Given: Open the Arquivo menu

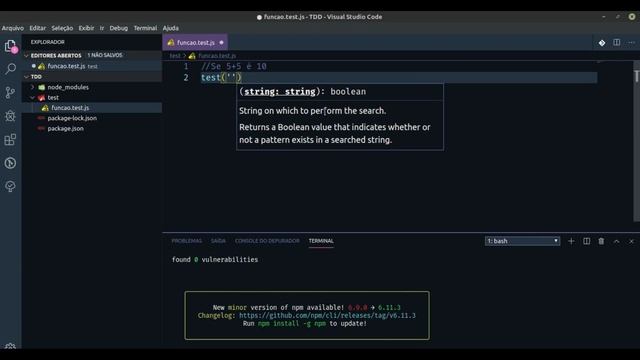Looking at the screenshot, I should 13,28.
